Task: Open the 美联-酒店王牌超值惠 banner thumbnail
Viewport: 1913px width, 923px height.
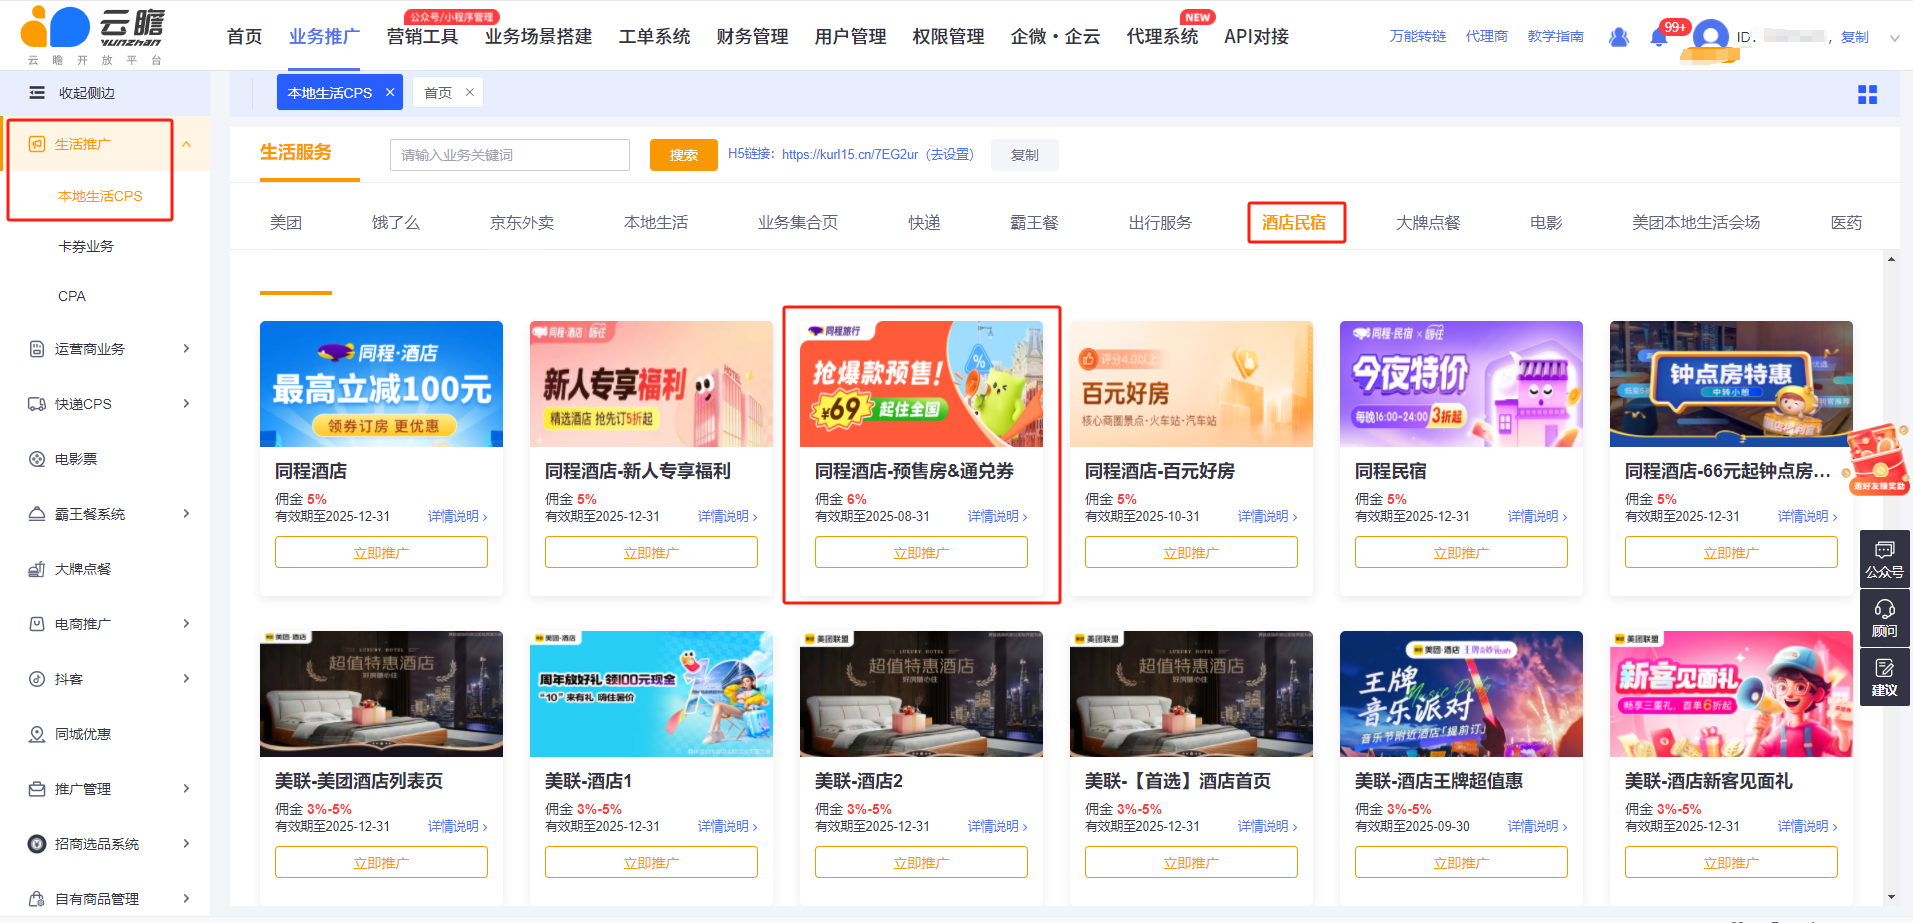Action: [1461, 694]
